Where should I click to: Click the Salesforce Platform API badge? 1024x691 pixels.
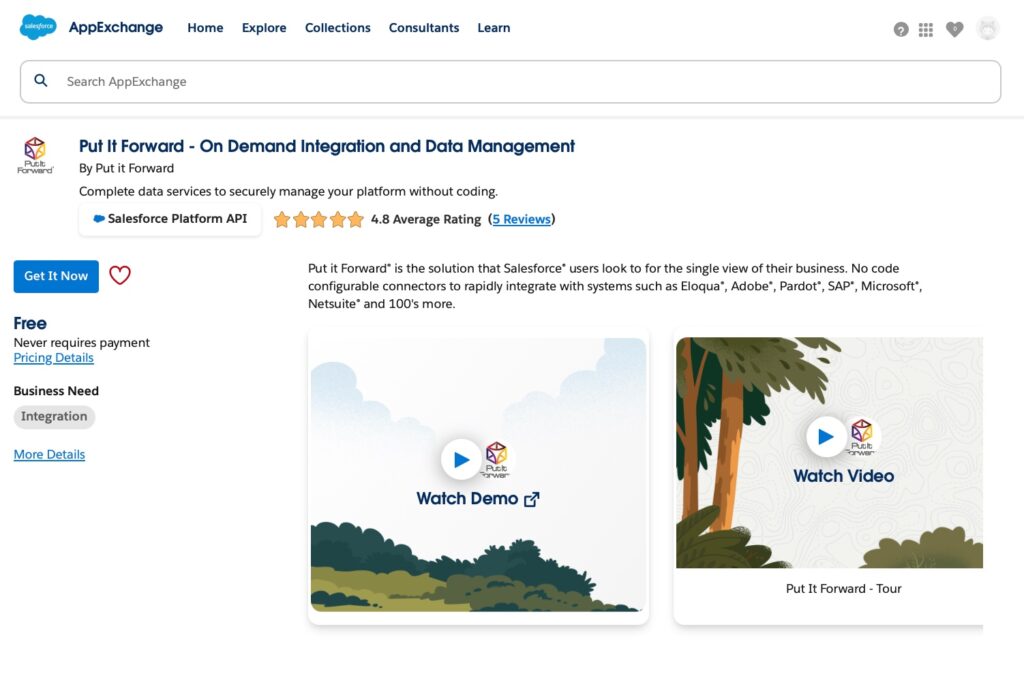[170, 219]
